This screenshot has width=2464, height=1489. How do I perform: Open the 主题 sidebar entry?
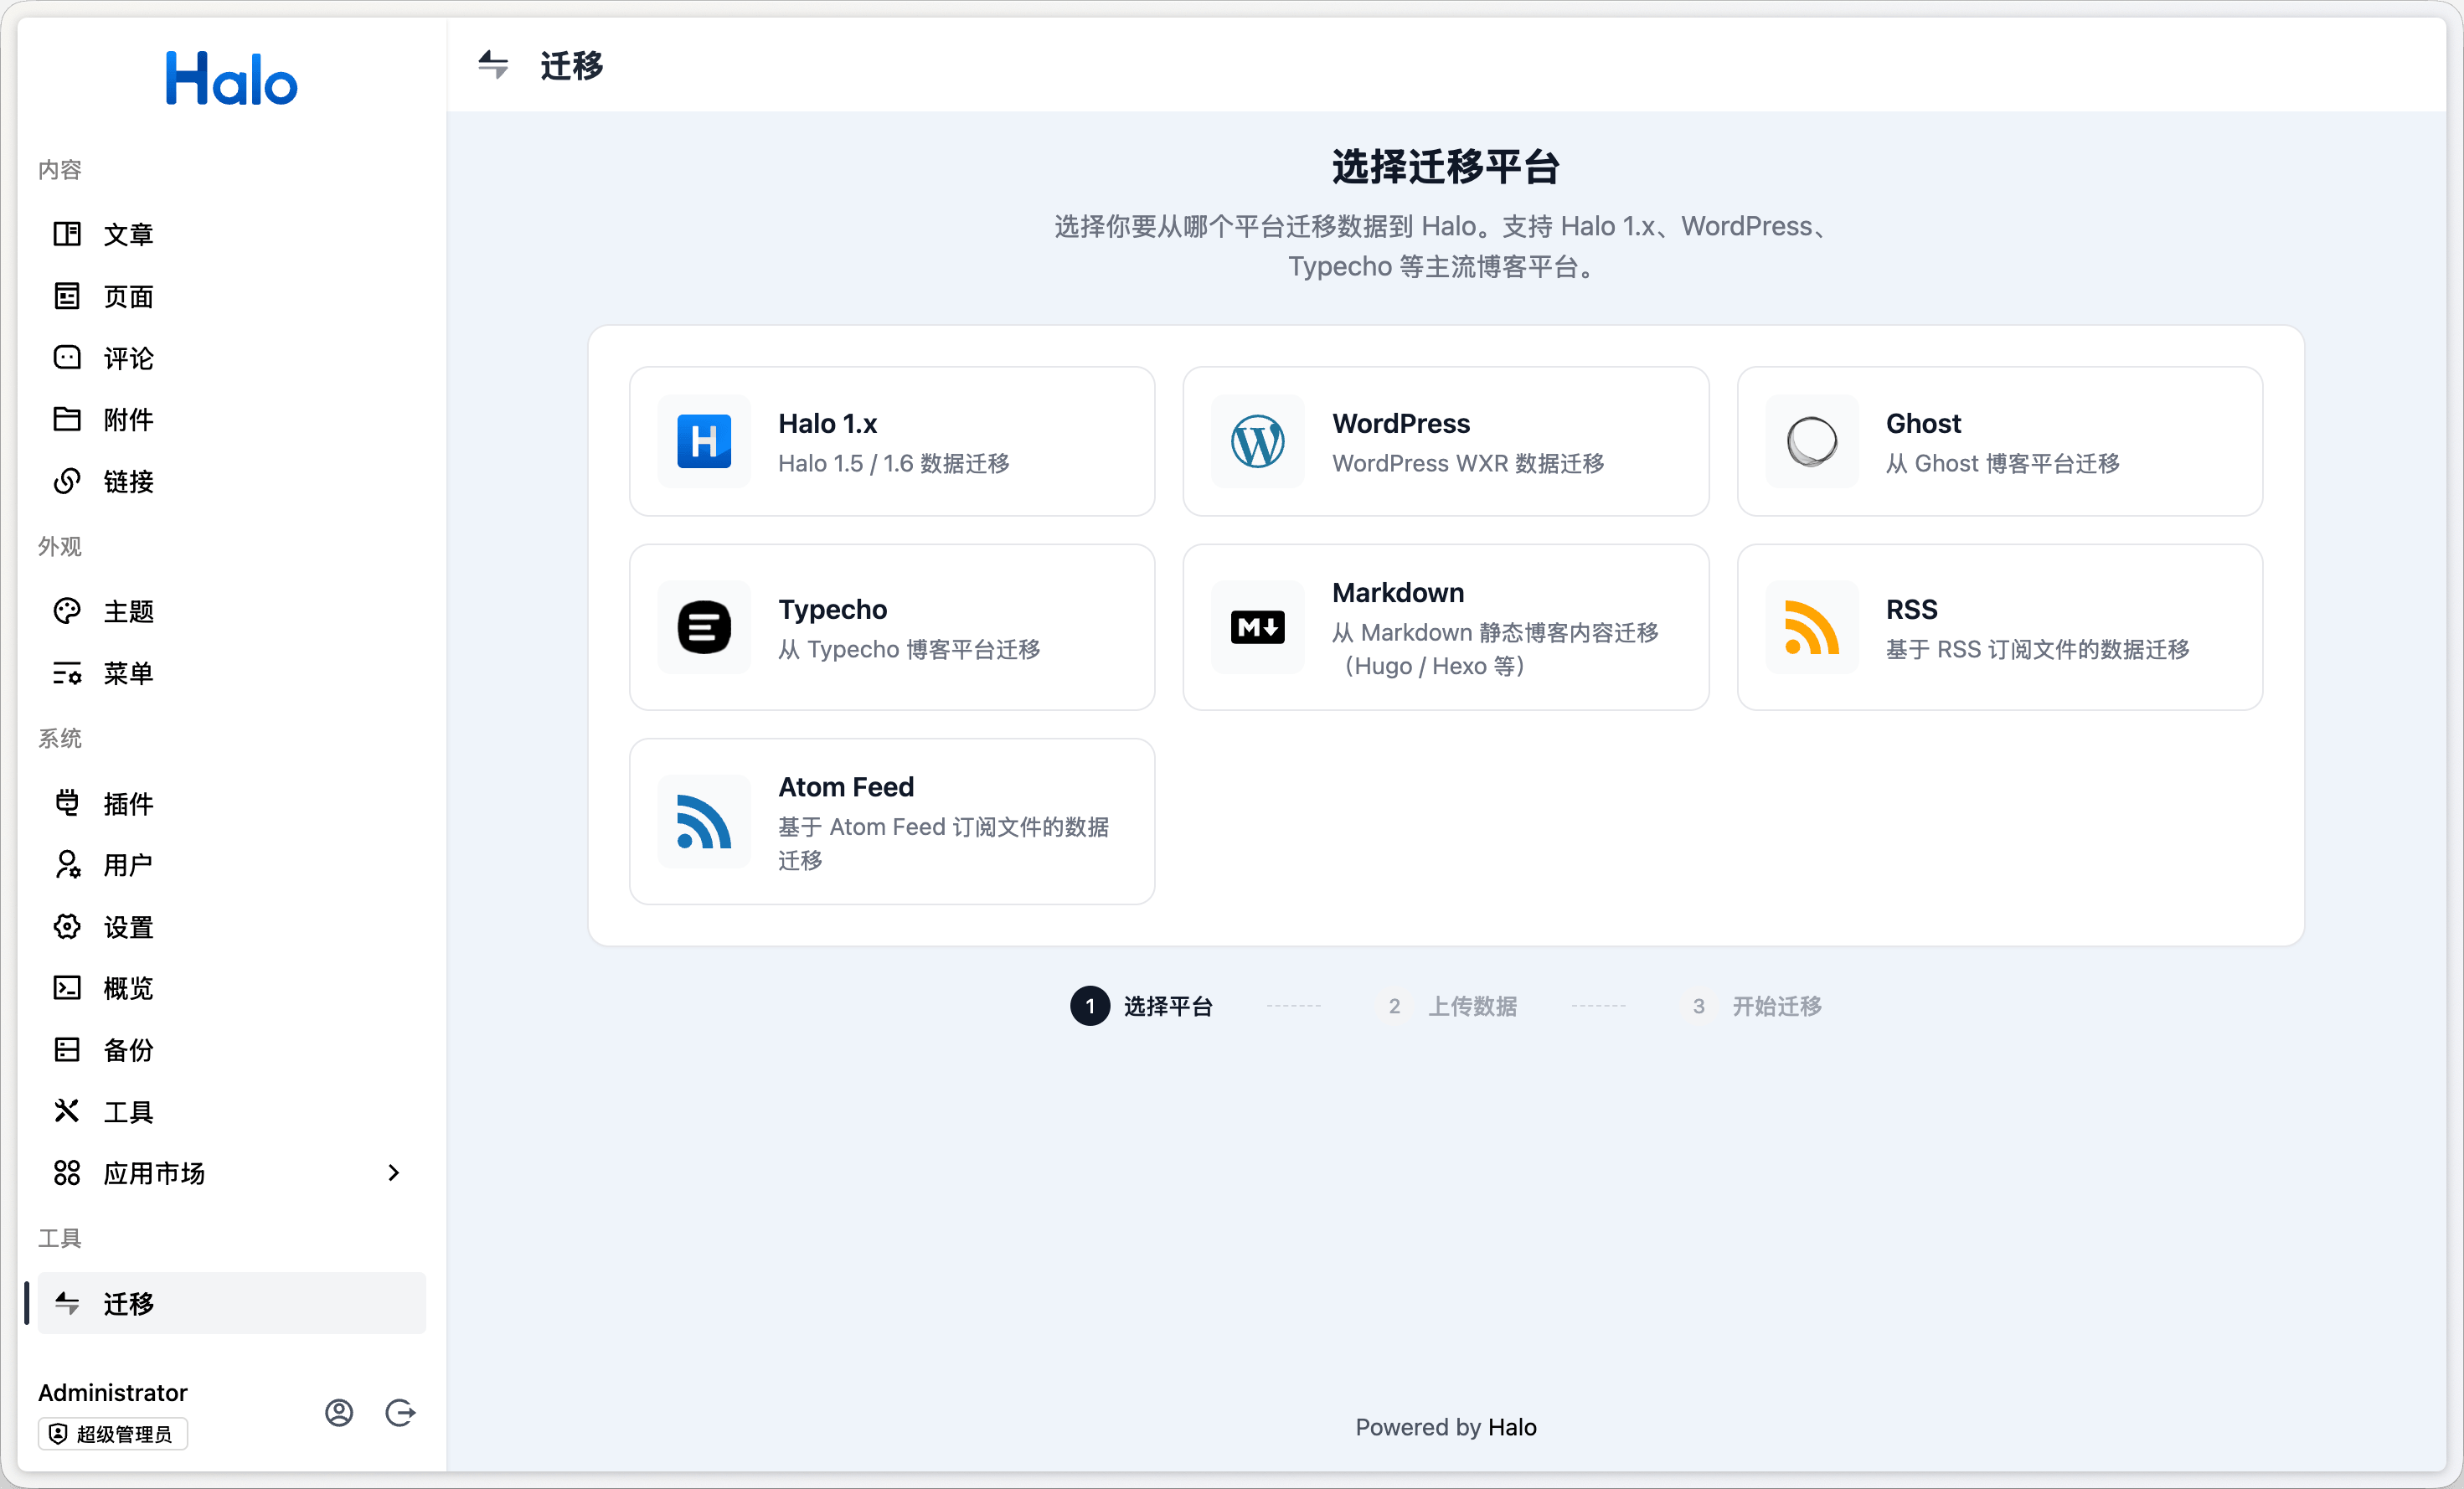coord(128,611)
